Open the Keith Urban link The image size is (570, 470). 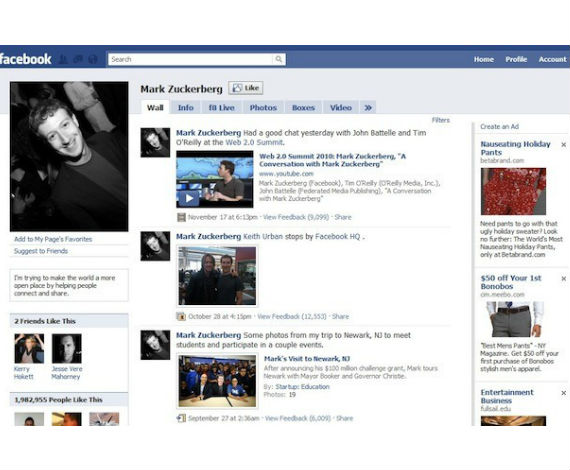click(262, 237)
